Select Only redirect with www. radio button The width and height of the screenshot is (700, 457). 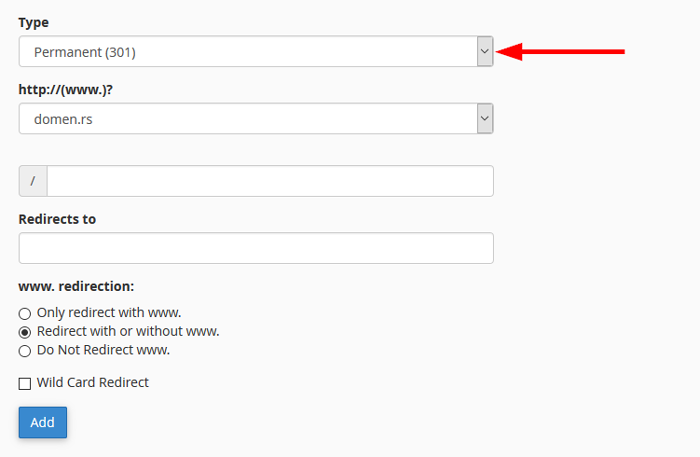click(x=25, y=313)
